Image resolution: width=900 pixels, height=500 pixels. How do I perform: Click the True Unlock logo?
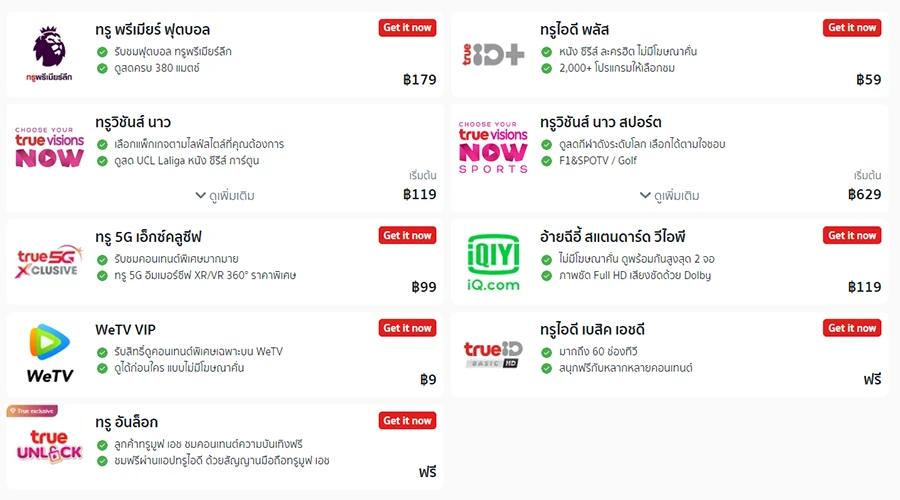(x=49, y=446)
